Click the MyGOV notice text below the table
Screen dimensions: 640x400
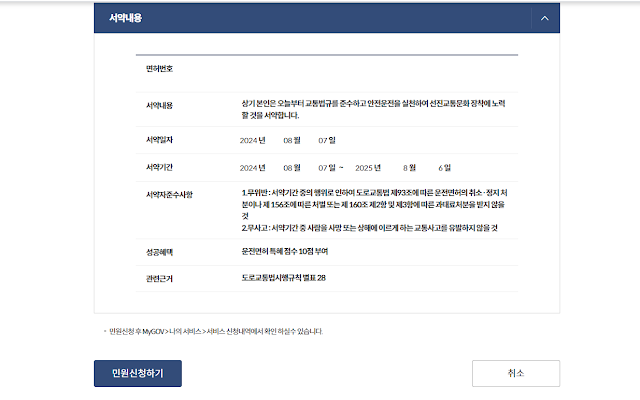(x=216, y=331)
